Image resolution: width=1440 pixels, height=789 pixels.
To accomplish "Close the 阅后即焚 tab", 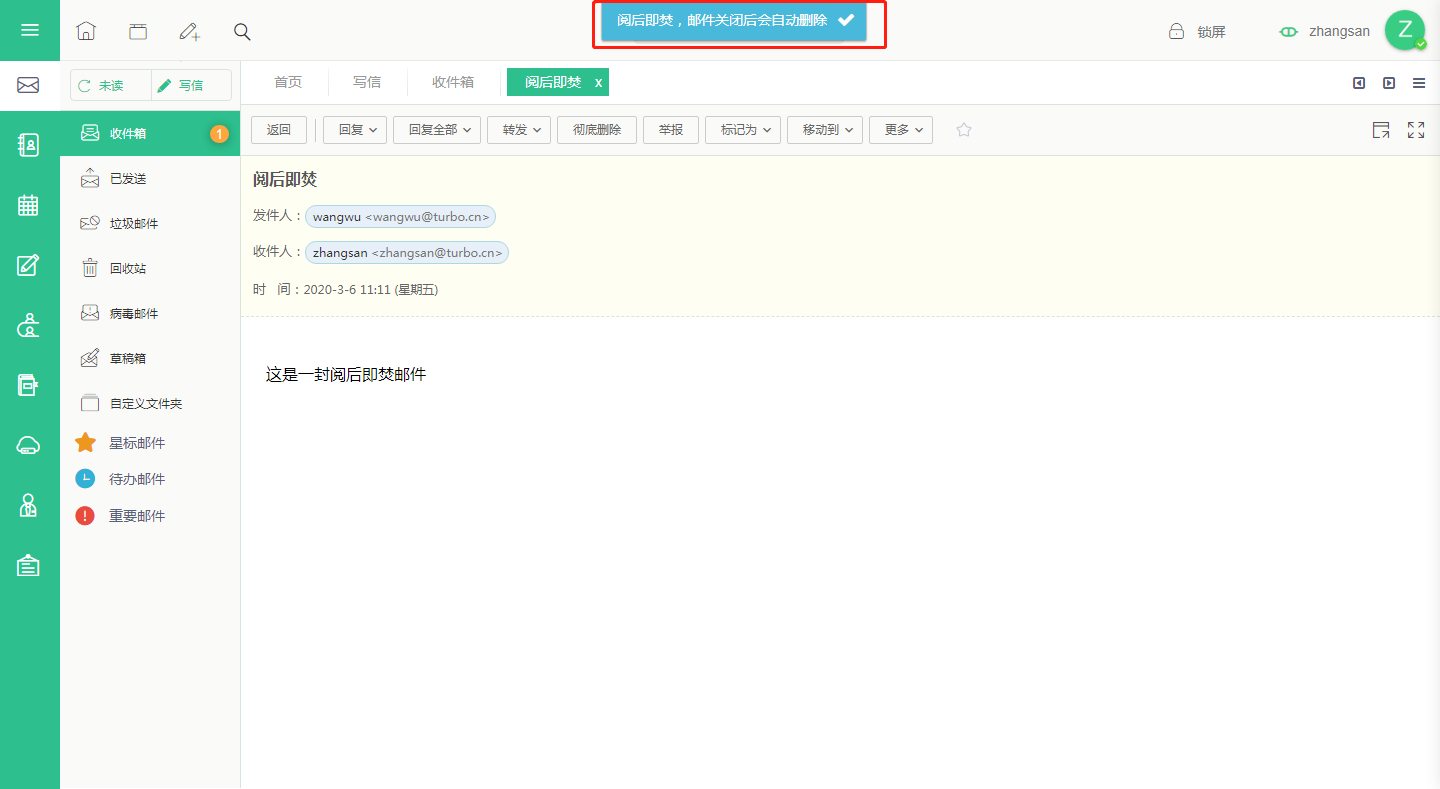I will (x=599, y=83).
